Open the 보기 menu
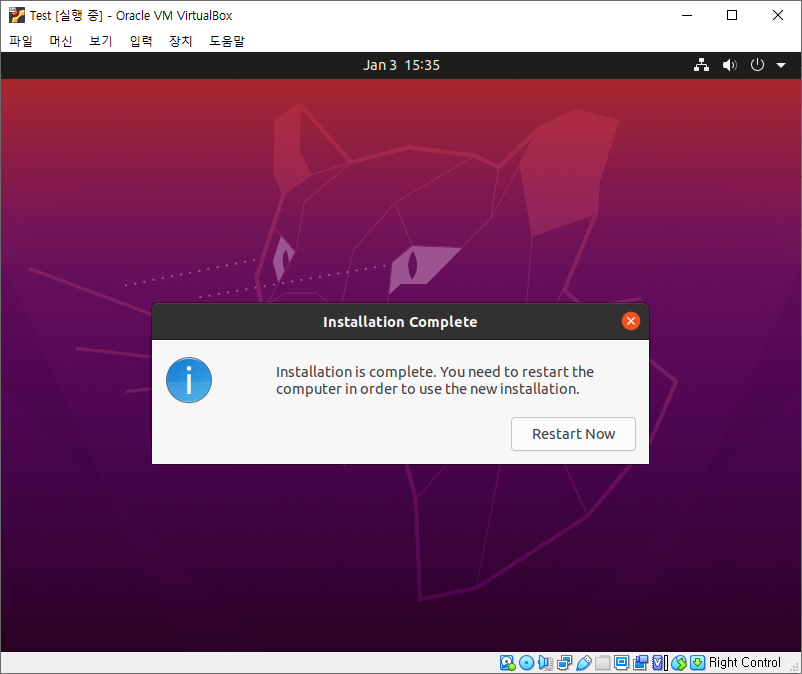The height and width of the screenshot is (674, 802). click(101, 41)
